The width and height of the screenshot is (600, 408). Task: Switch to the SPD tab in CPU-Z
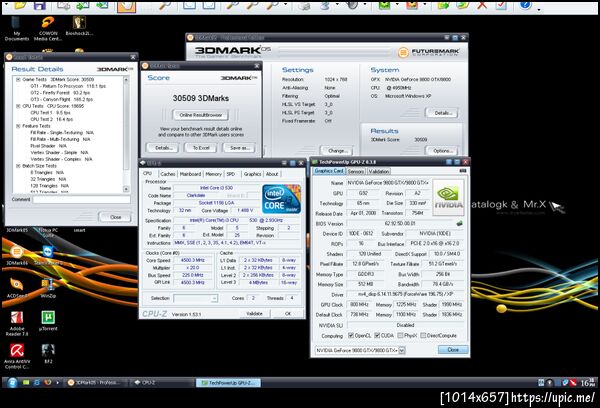pyautogui.click(x=231, y=174)
